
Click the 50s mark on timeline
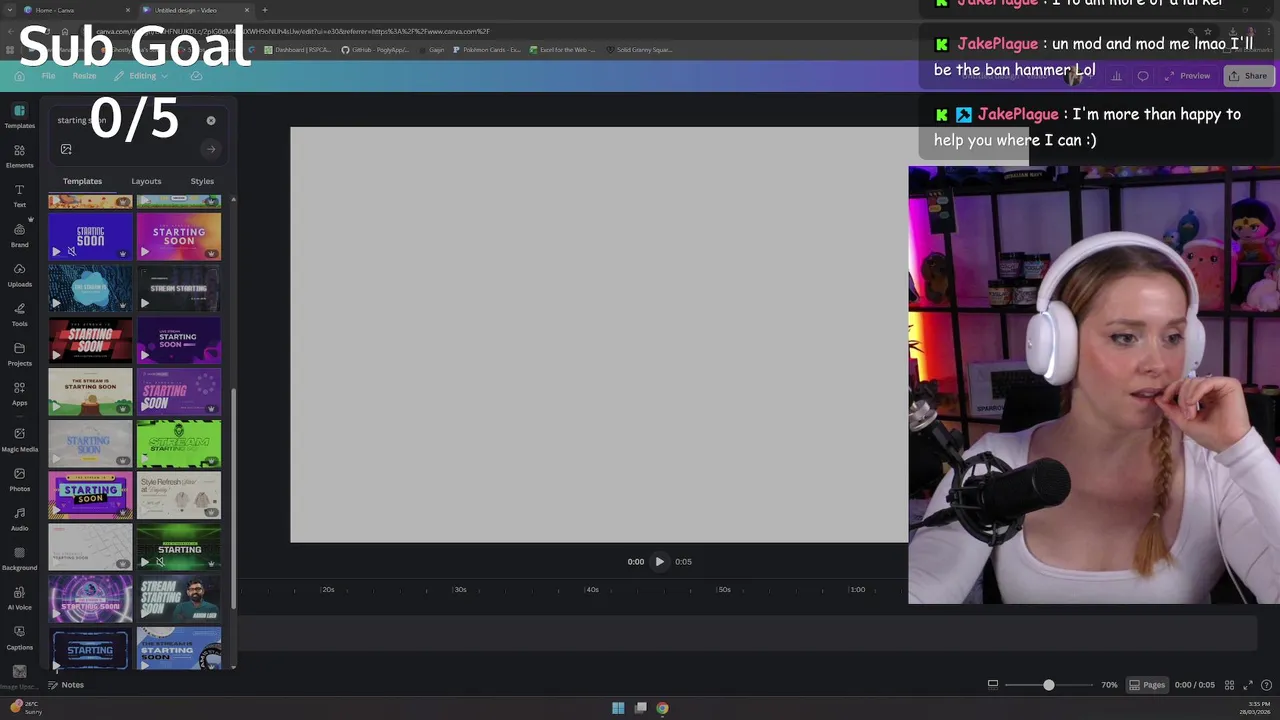point(724,590)
